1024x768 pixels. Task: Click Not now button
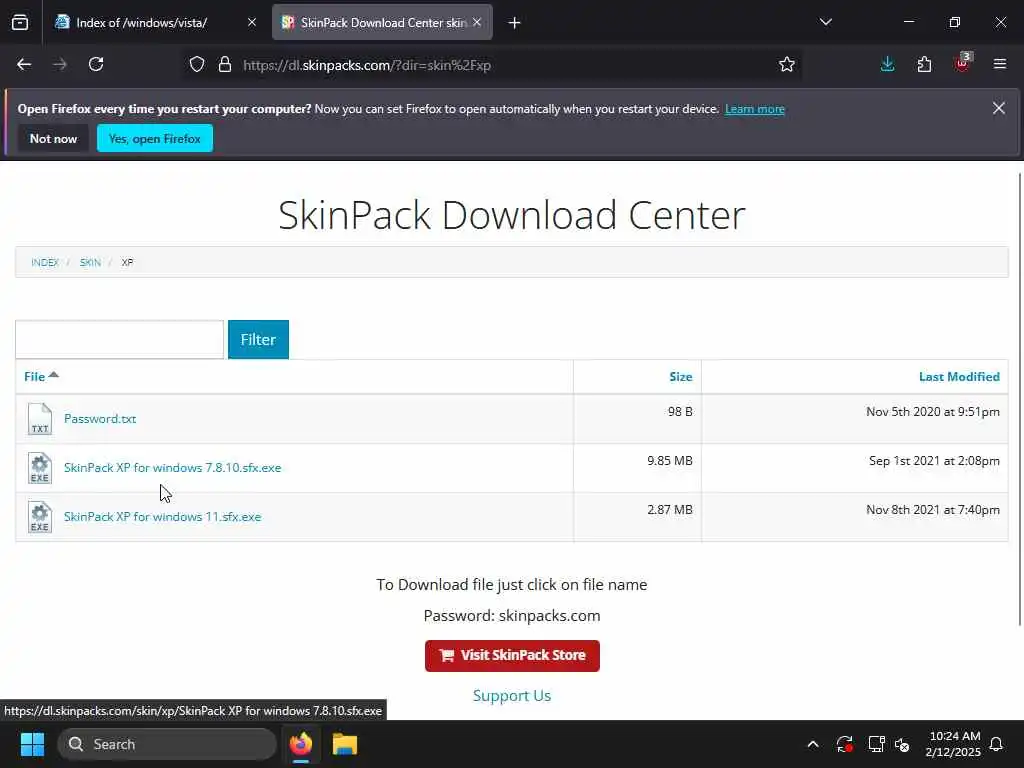(x=54, y=139)
